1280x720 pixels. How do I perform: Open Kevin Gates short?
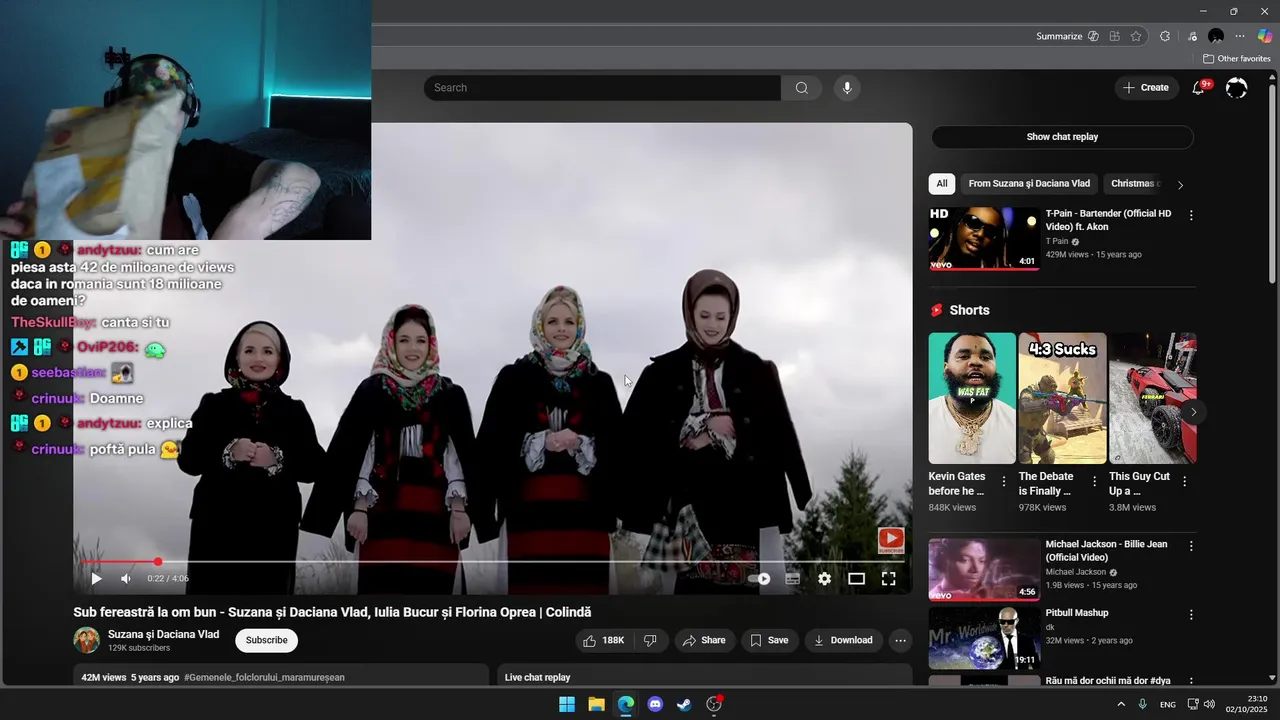click(x=972, y=398)
